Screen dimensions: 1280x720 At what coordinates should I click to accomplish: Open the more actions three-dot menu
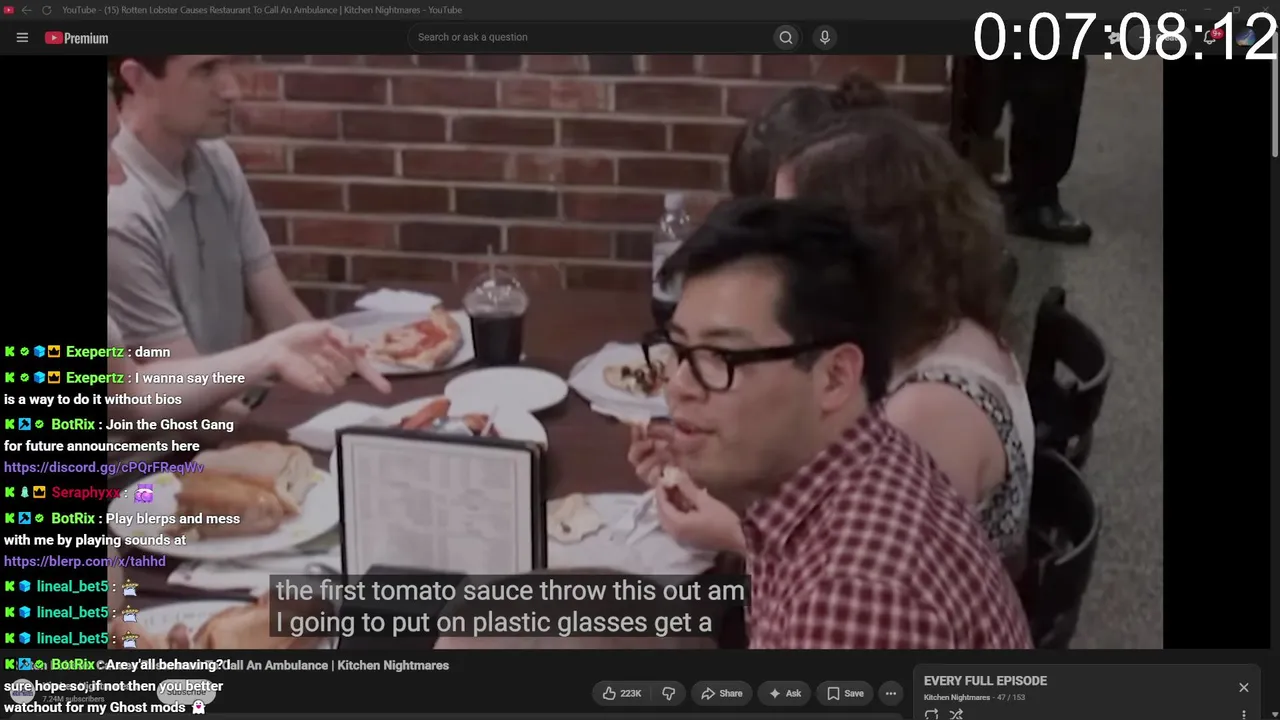[891, 693]
